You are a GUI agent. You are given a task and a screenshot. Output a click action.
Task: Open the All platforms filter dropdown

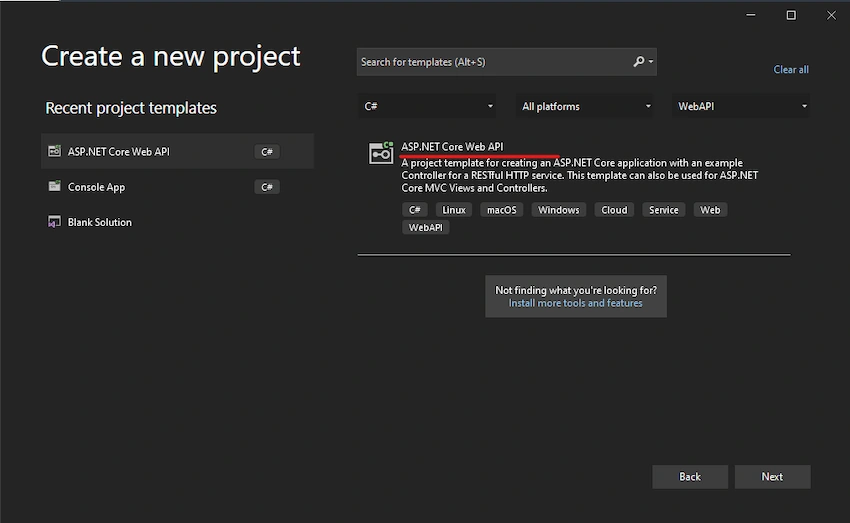click(x=584, y=106)
